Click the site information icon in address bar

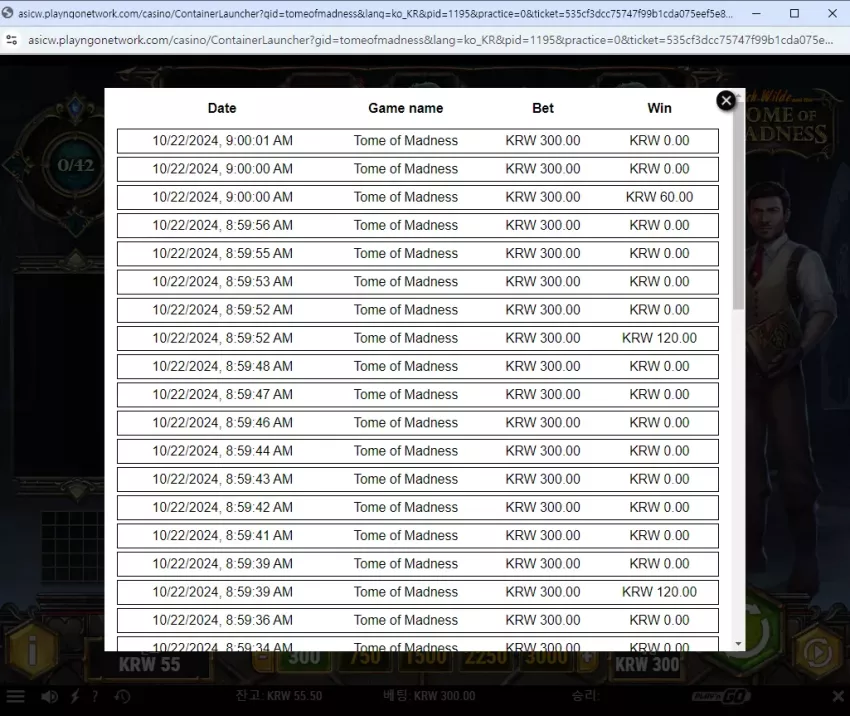click(11, 40)
